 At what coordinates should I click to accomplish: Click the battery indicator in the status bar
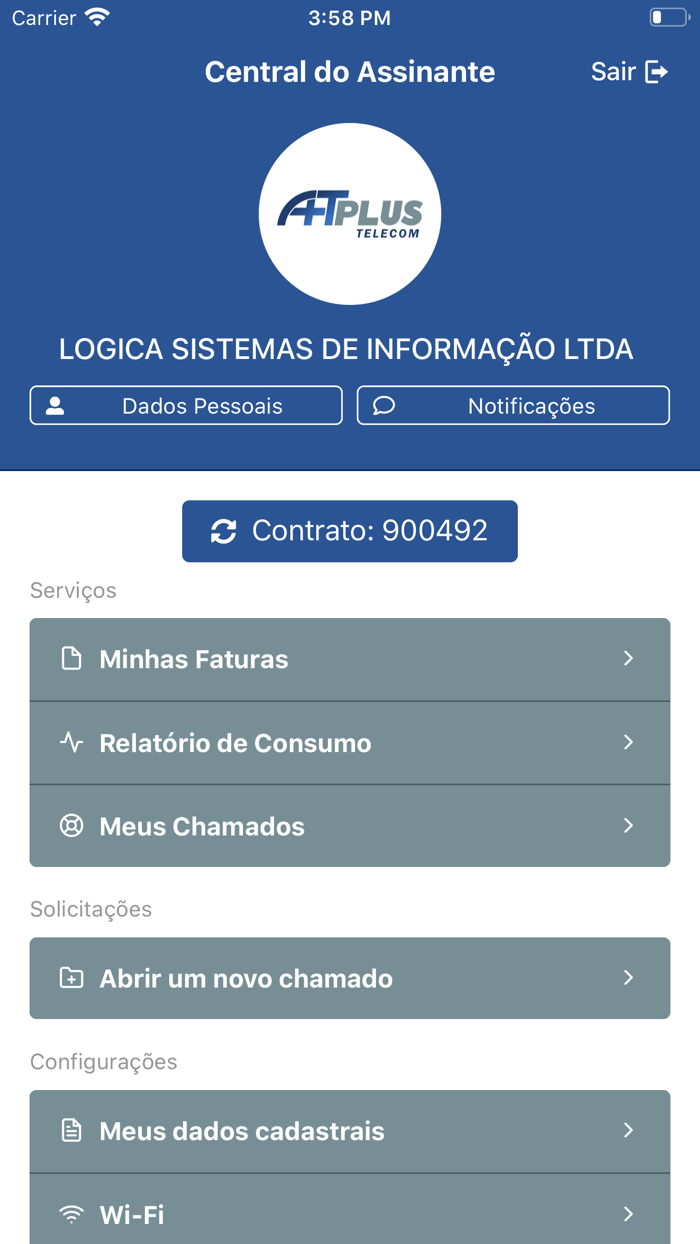668,16
